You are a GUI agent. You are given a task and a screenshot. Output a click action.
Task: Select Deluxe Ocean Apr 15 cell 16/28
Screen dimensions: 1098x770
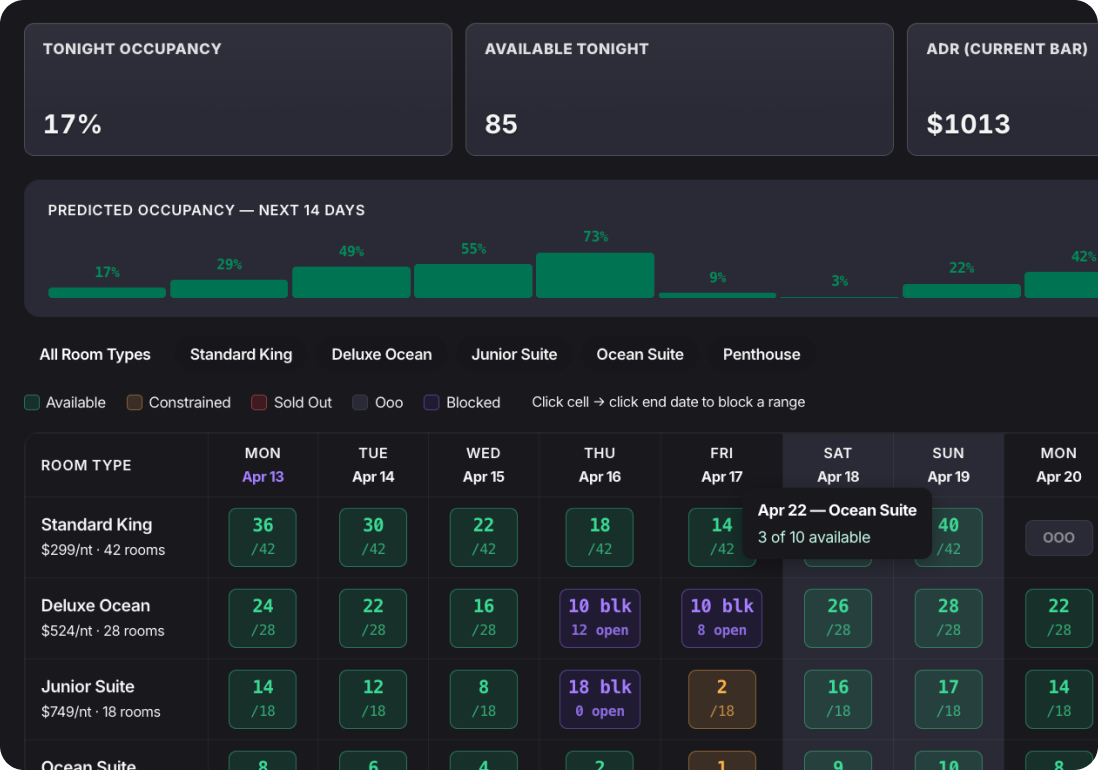coord(484,618)
